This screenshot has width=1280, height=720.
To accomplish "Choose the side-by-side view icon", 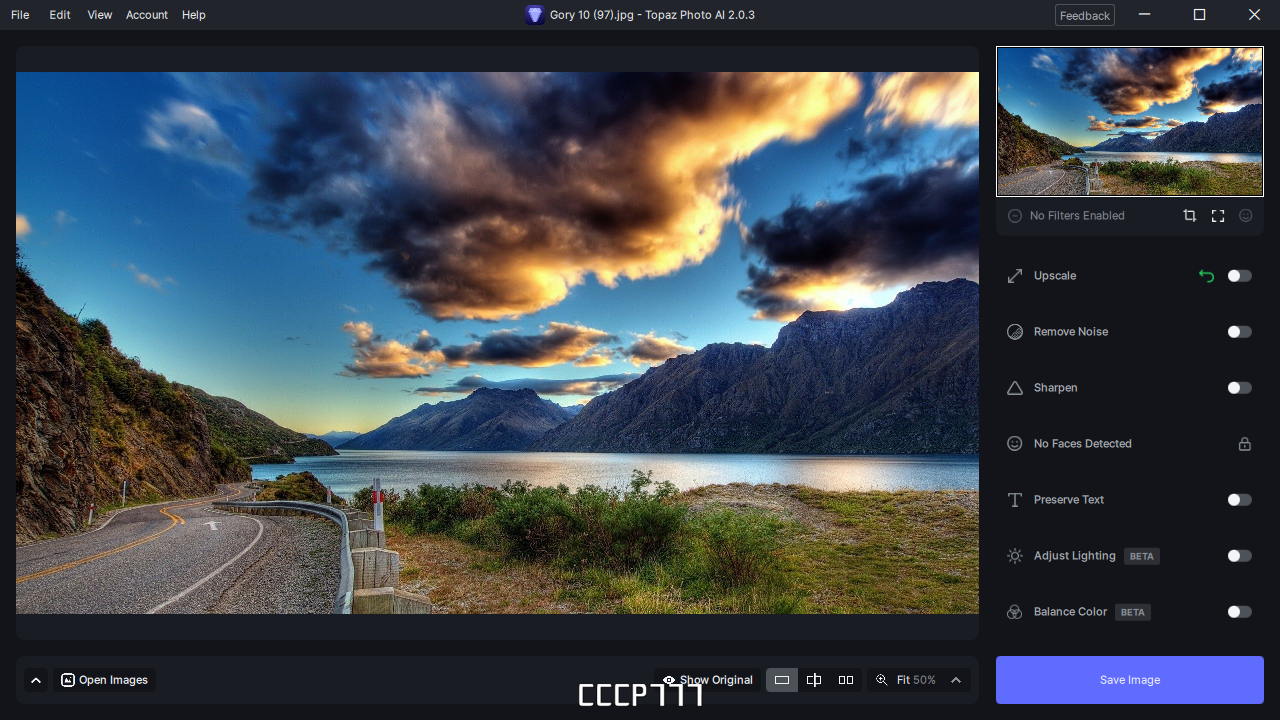I will point(846,679).
